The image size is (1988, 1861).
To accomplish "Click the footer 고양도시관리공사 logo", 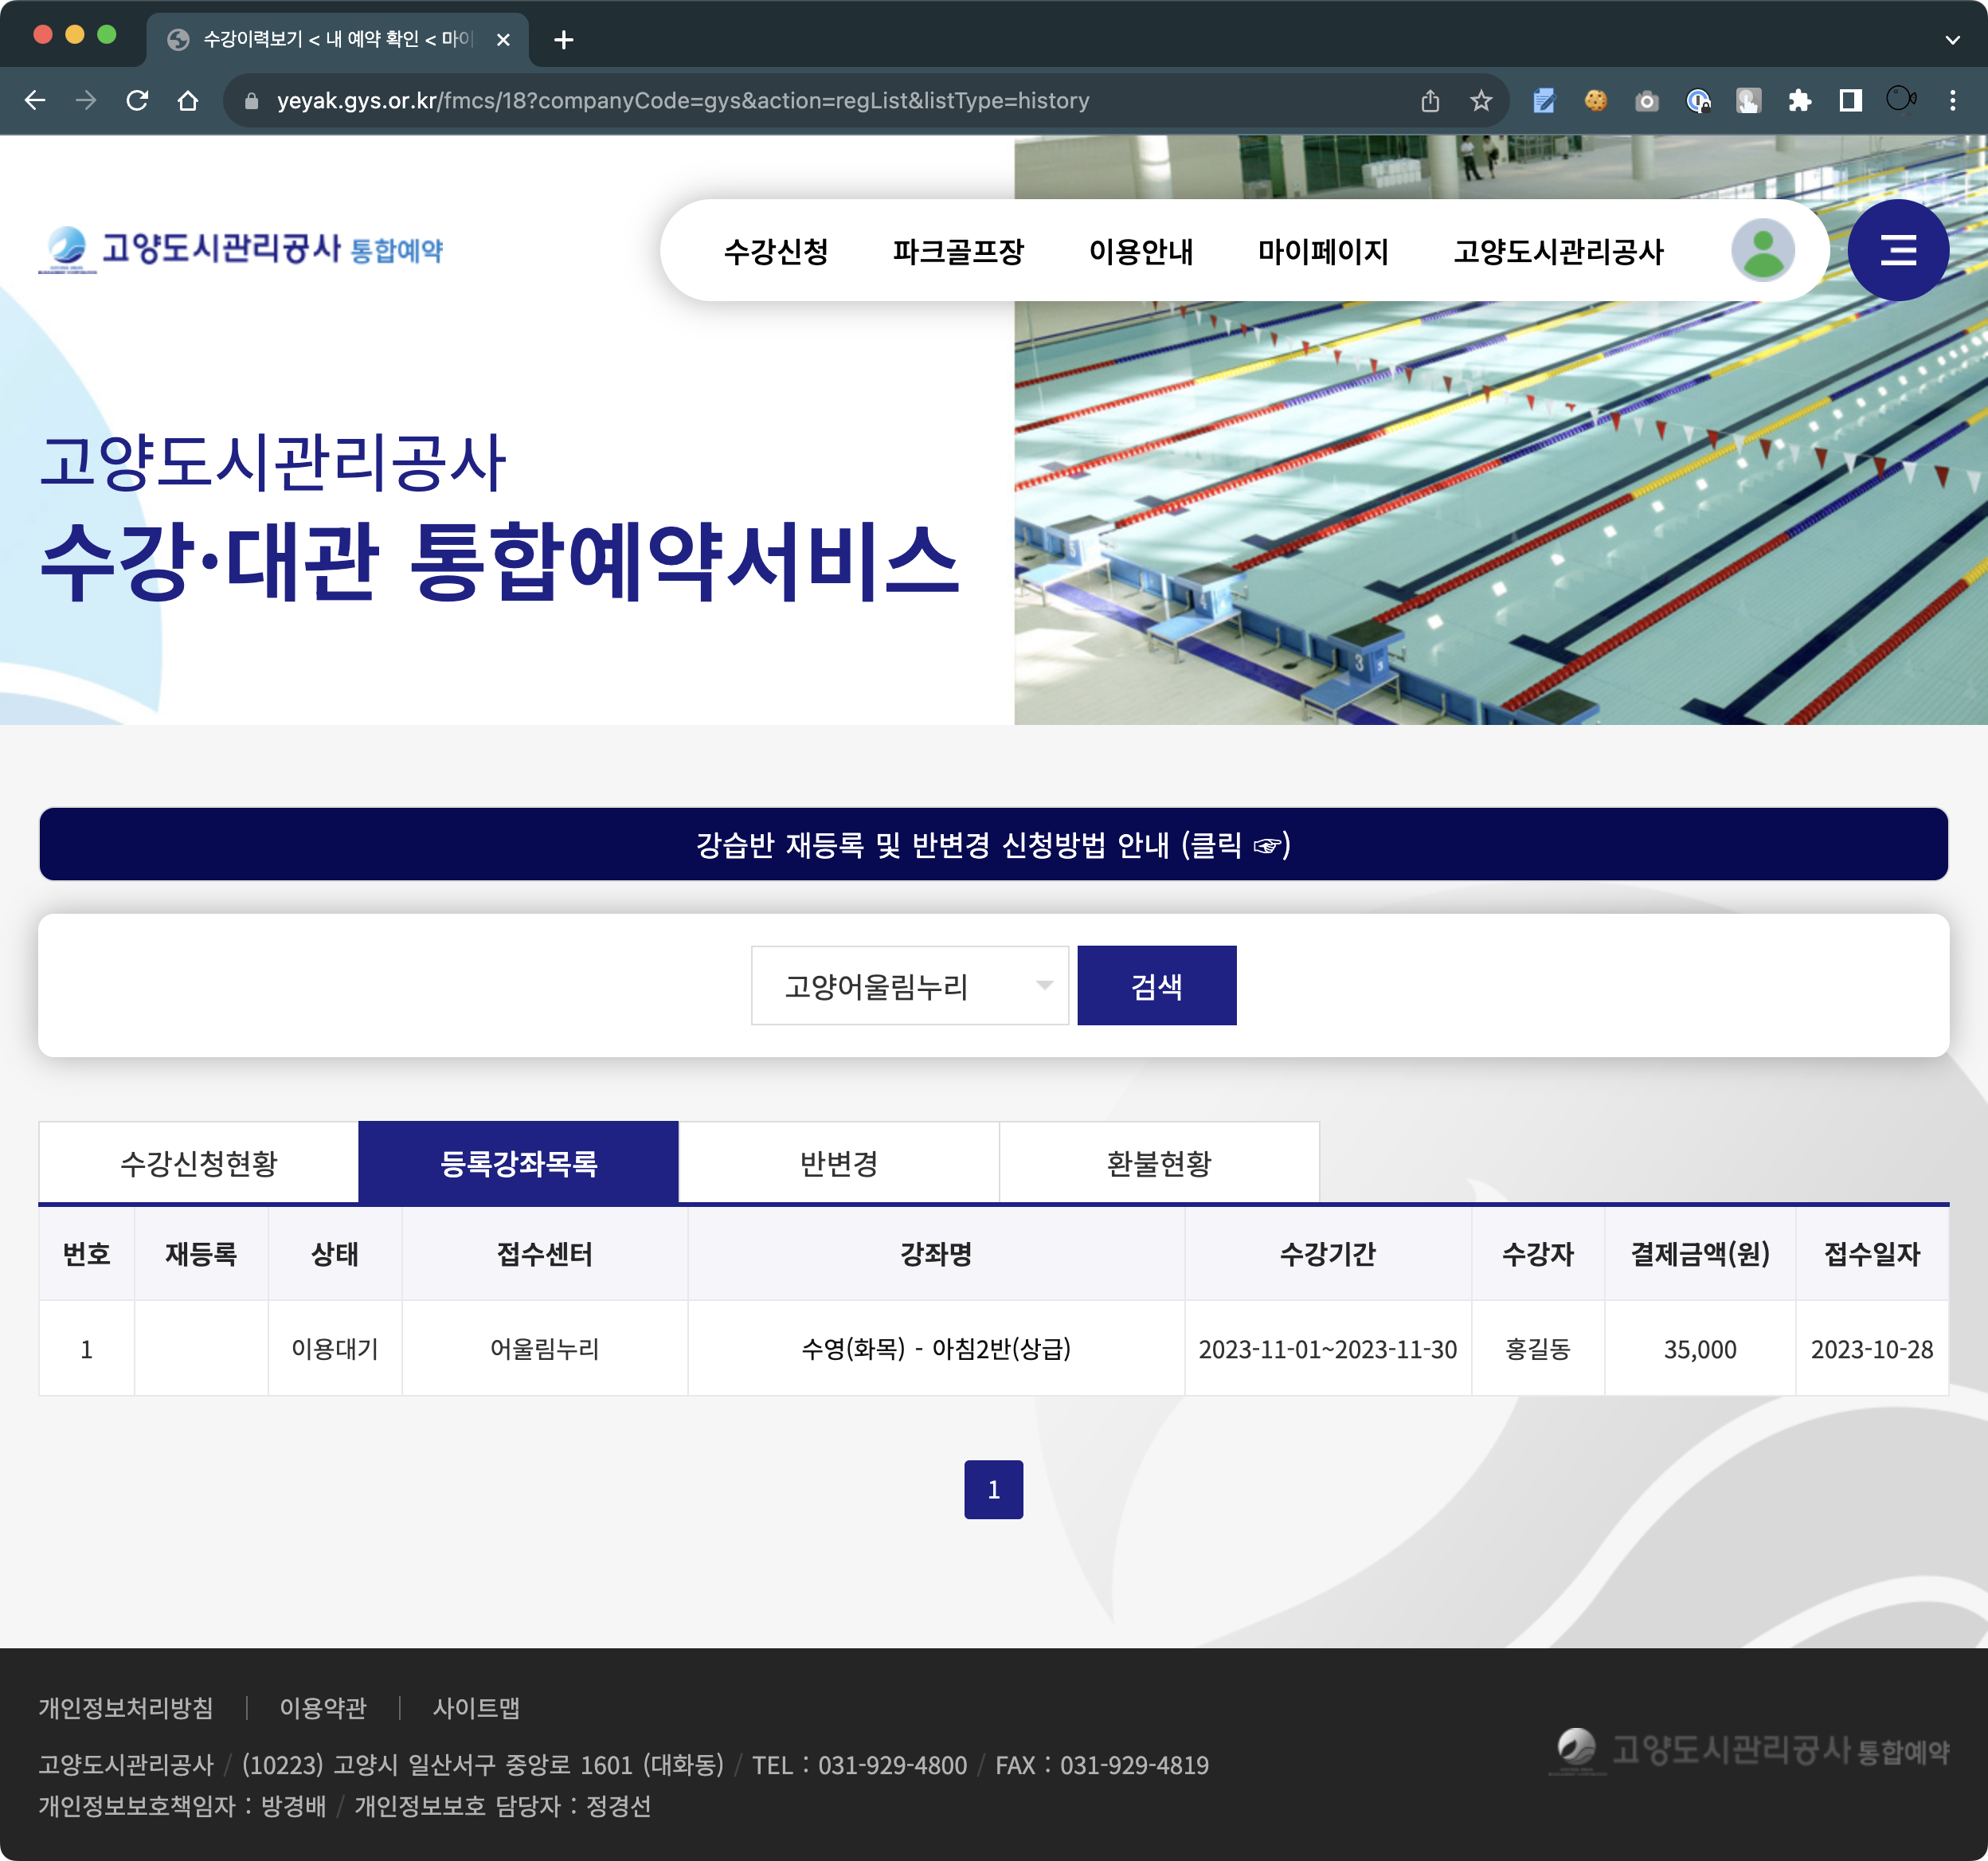I will [1749, 1750].
